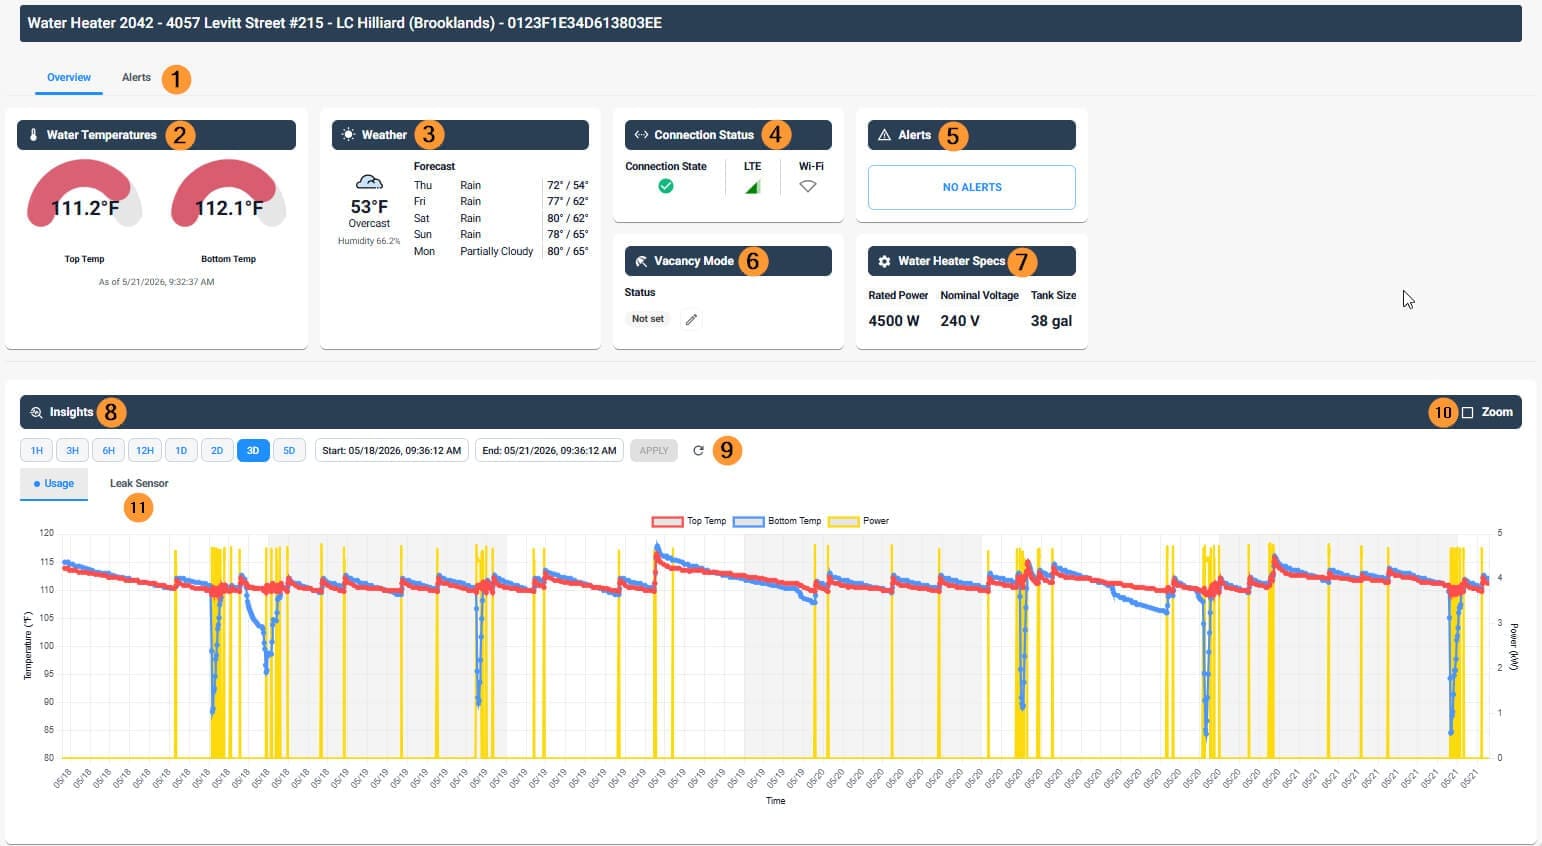Screen dimensions: 1542x846
Task: Toggle the Power series in chart legend
Action: tap(859, 521)
